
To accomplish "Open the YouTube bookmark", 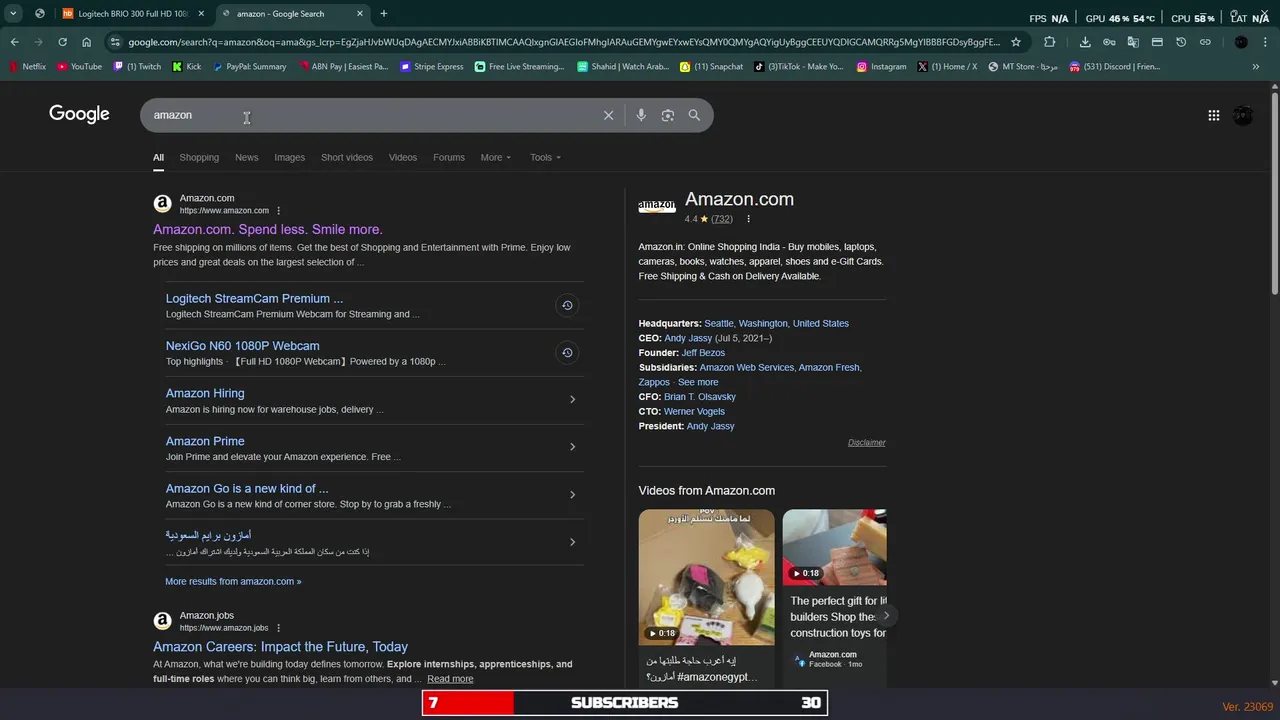I will coord(79,67).
